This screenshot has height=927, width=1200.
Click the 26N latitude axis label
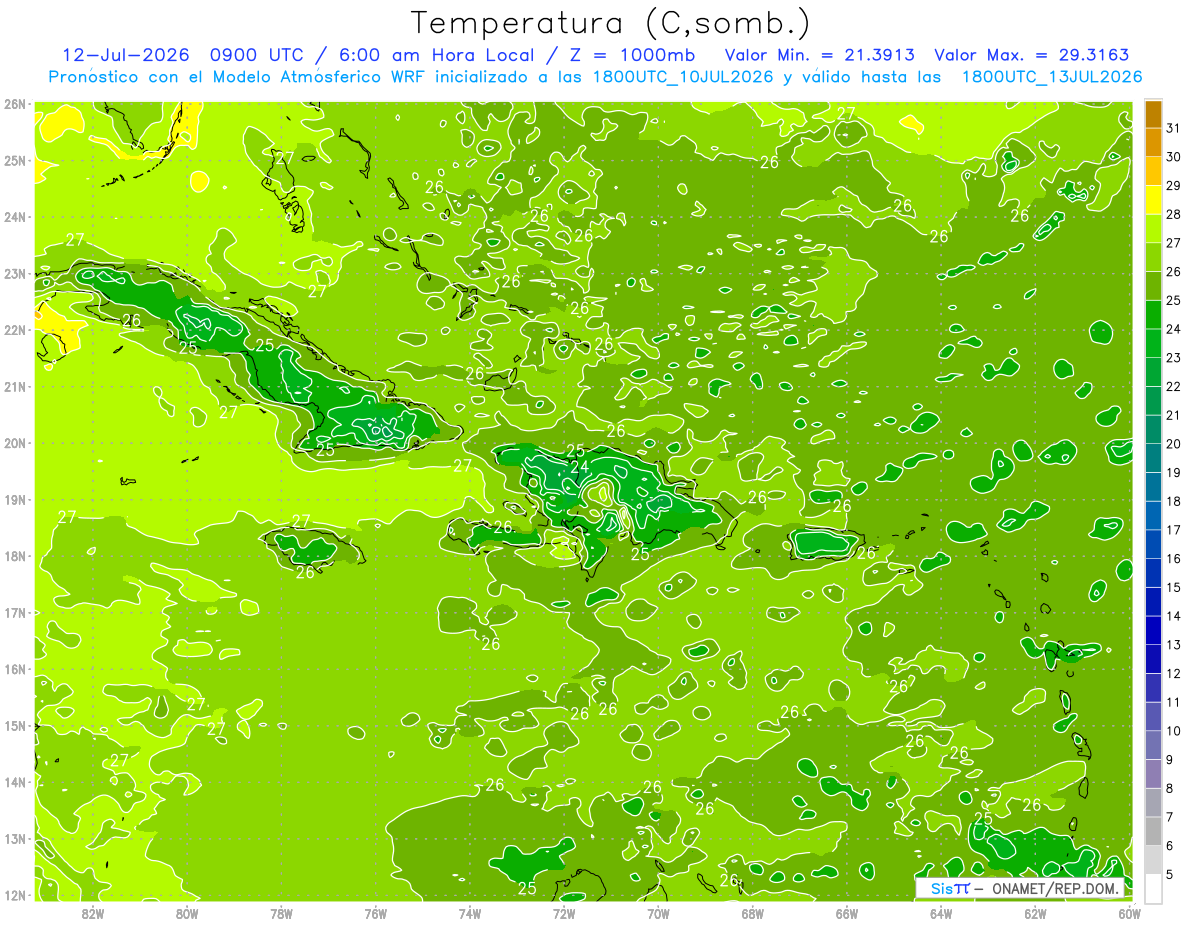point(14,104)
